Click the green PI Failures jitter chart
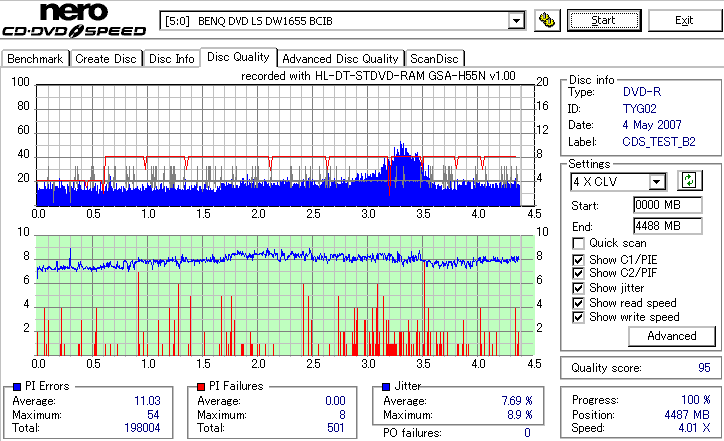This screenshot has width=724, height=441. (x=285, y=296)
